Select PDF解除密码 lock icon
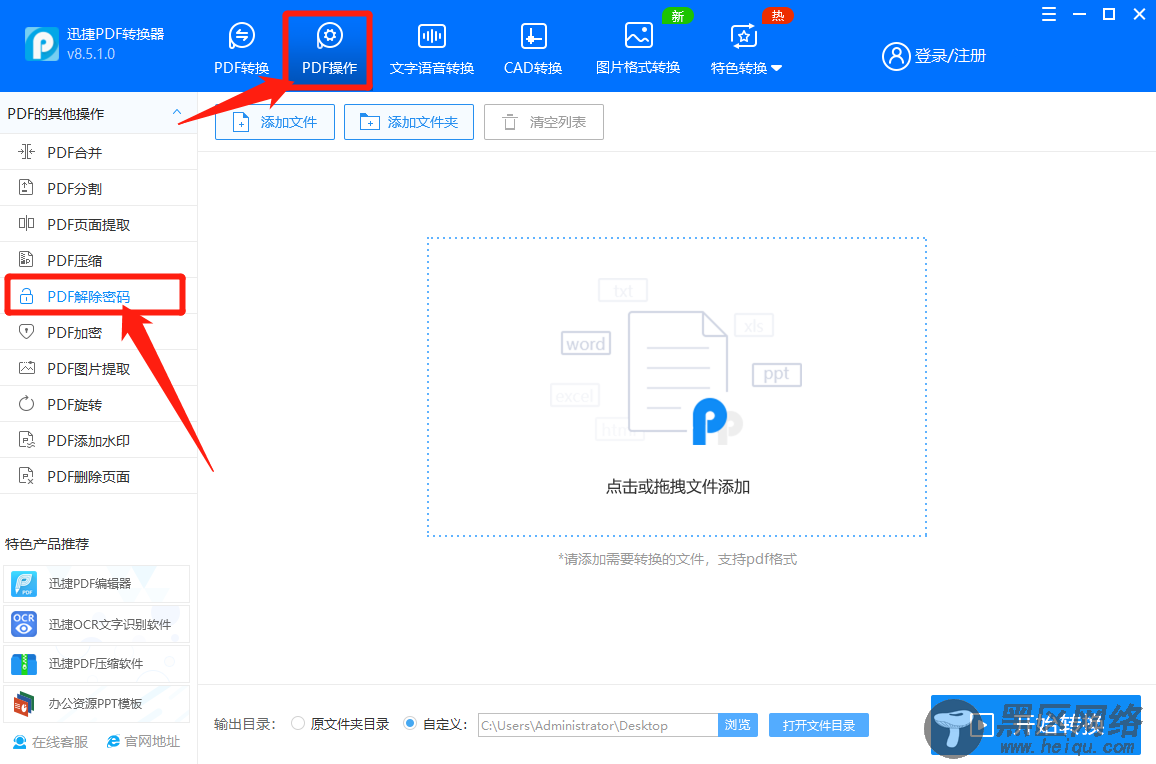This screenshot has width=1156, height=764. (27, 296)
